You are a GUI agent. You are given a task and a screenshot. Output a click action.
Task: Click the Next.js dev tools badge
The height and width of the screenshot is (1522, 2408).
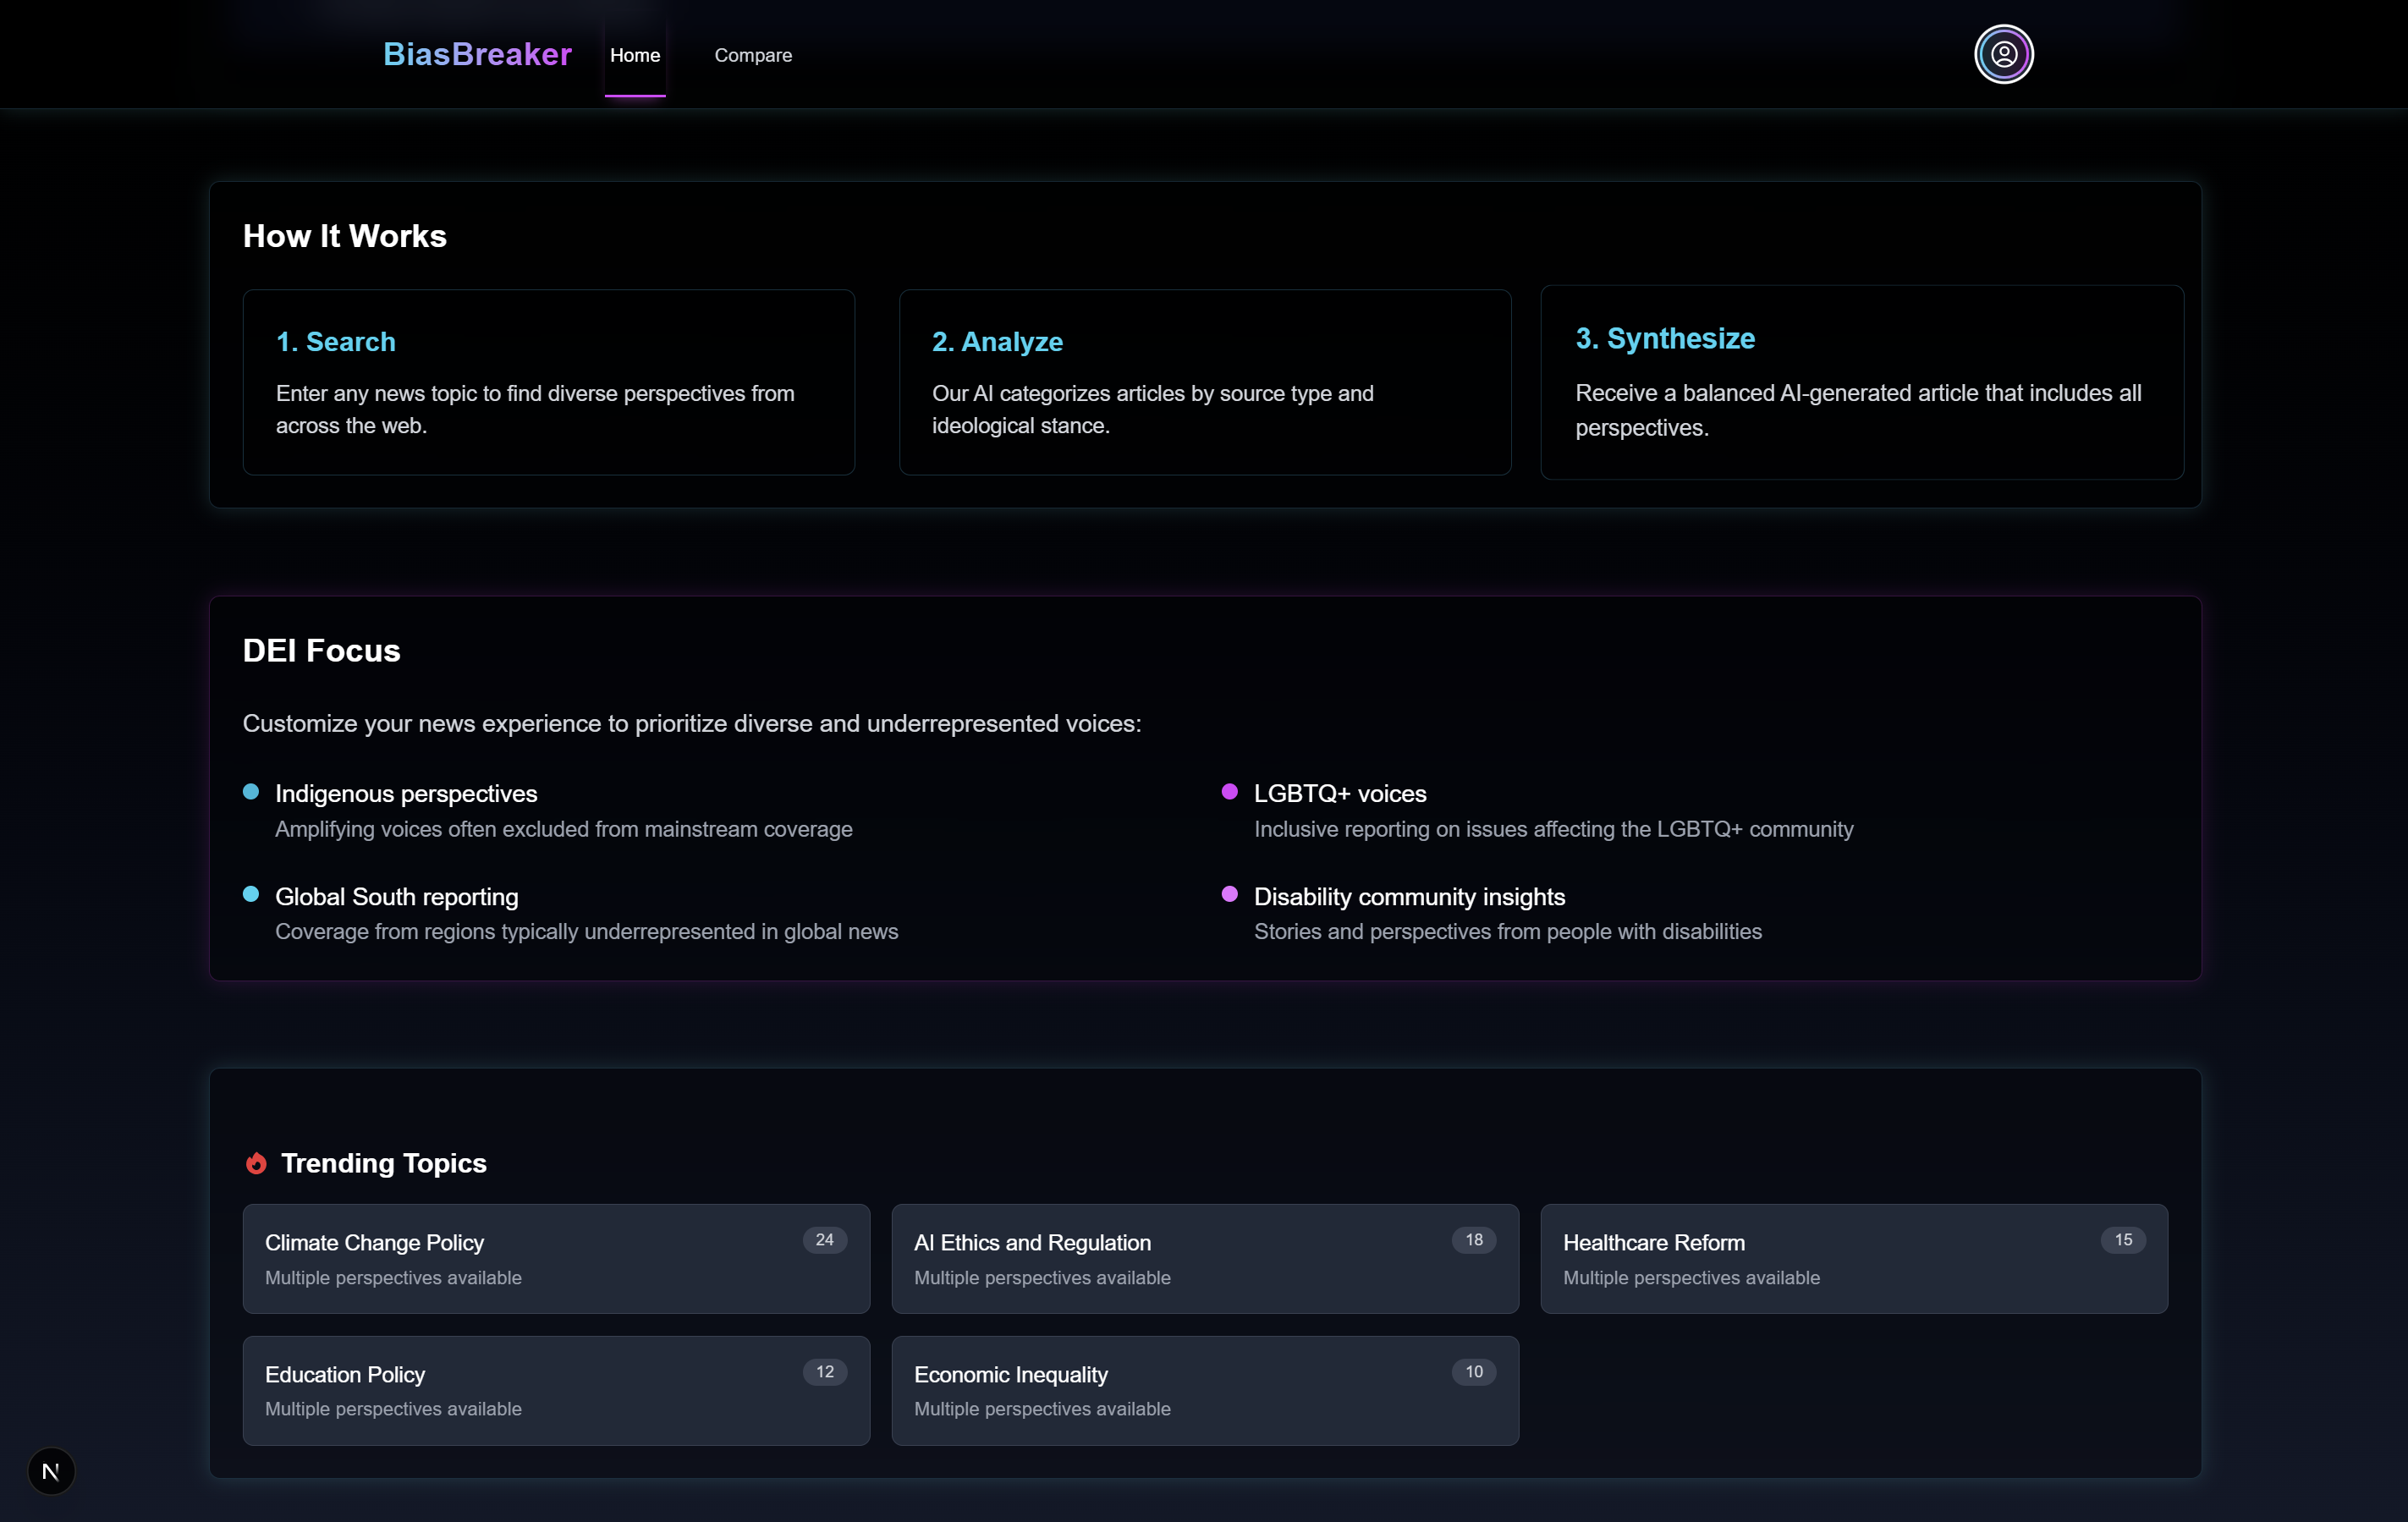pos(51,1471)
